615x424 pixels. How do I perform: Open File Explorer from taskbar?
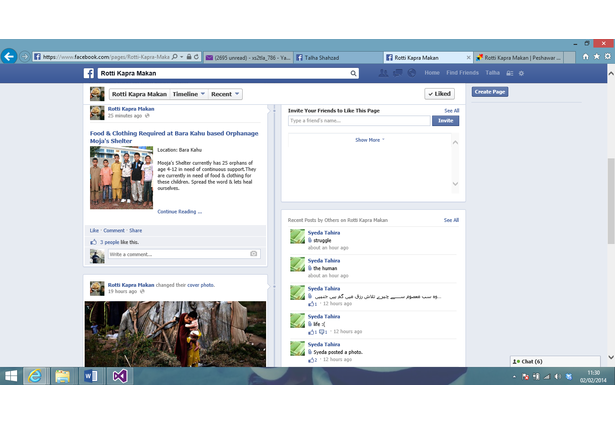(x=62, y=376)
